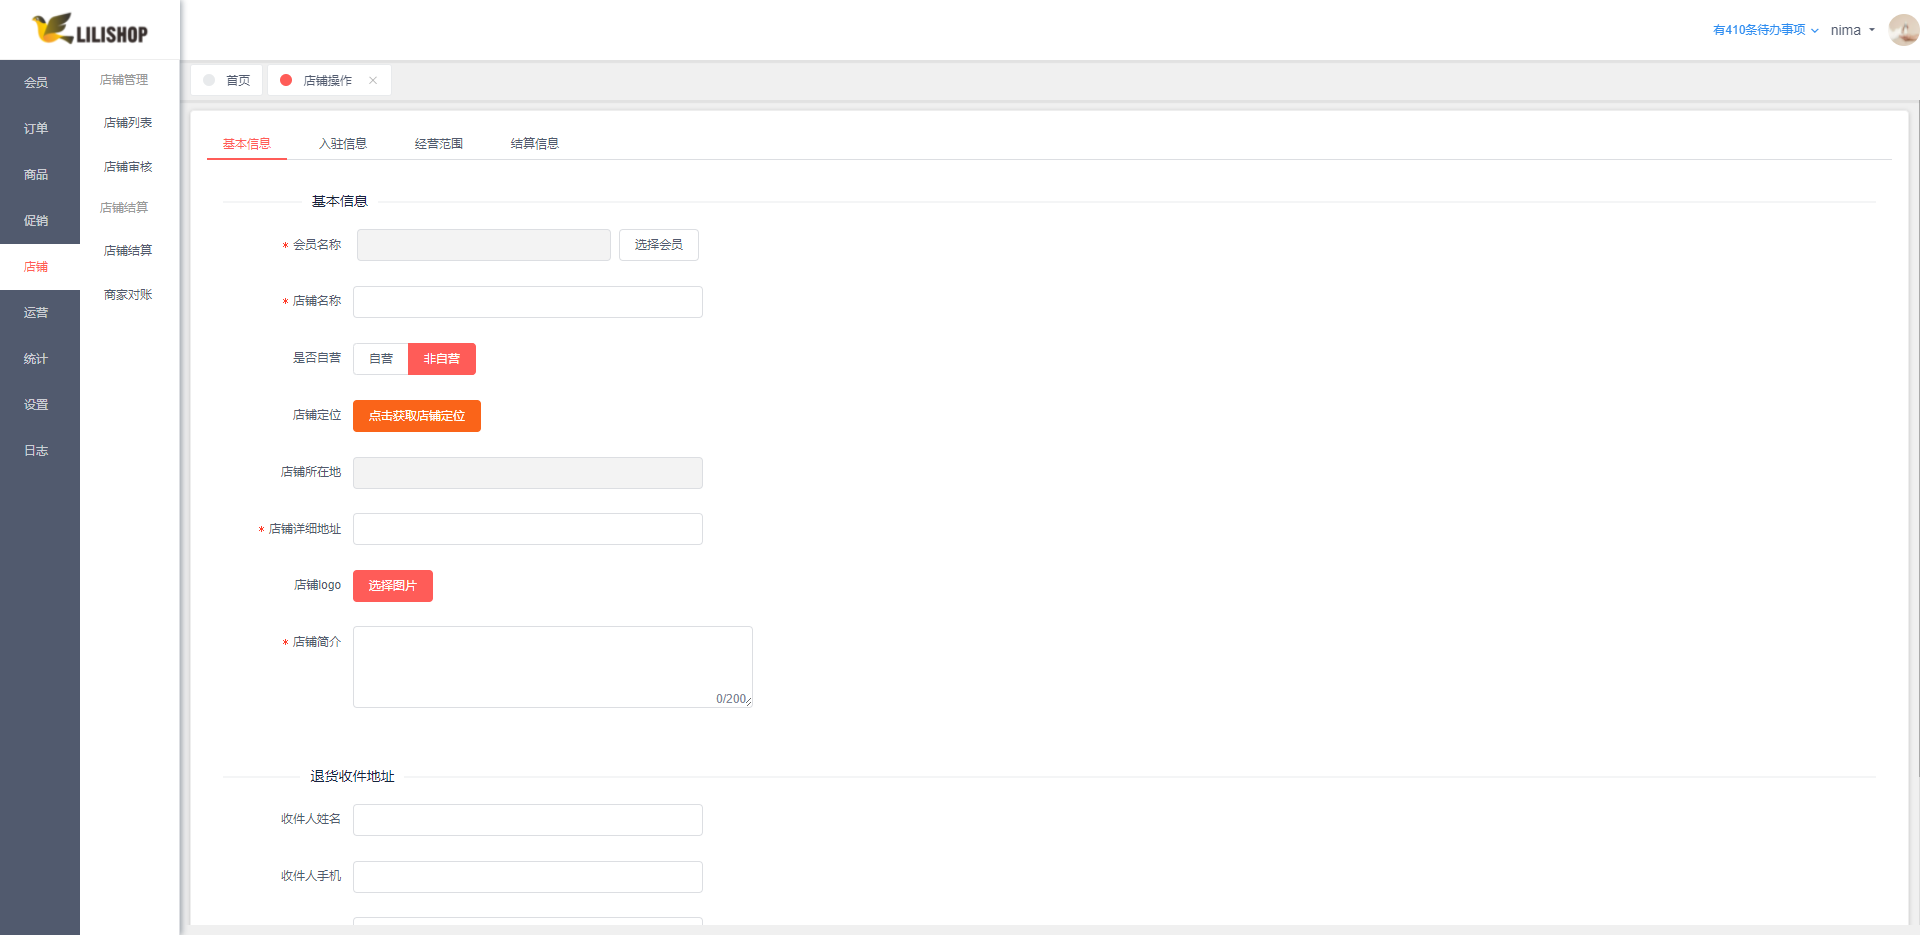The image size is (1920, 935).
Task: Open 日志 in the sidebar
Action: [40, 451]
